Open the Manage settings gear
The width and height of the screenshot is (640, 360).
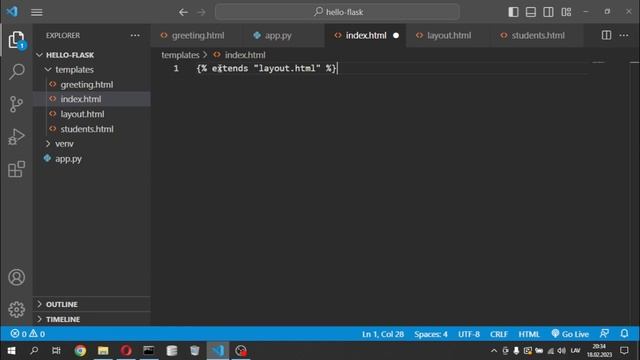click(x=16, y=309)
